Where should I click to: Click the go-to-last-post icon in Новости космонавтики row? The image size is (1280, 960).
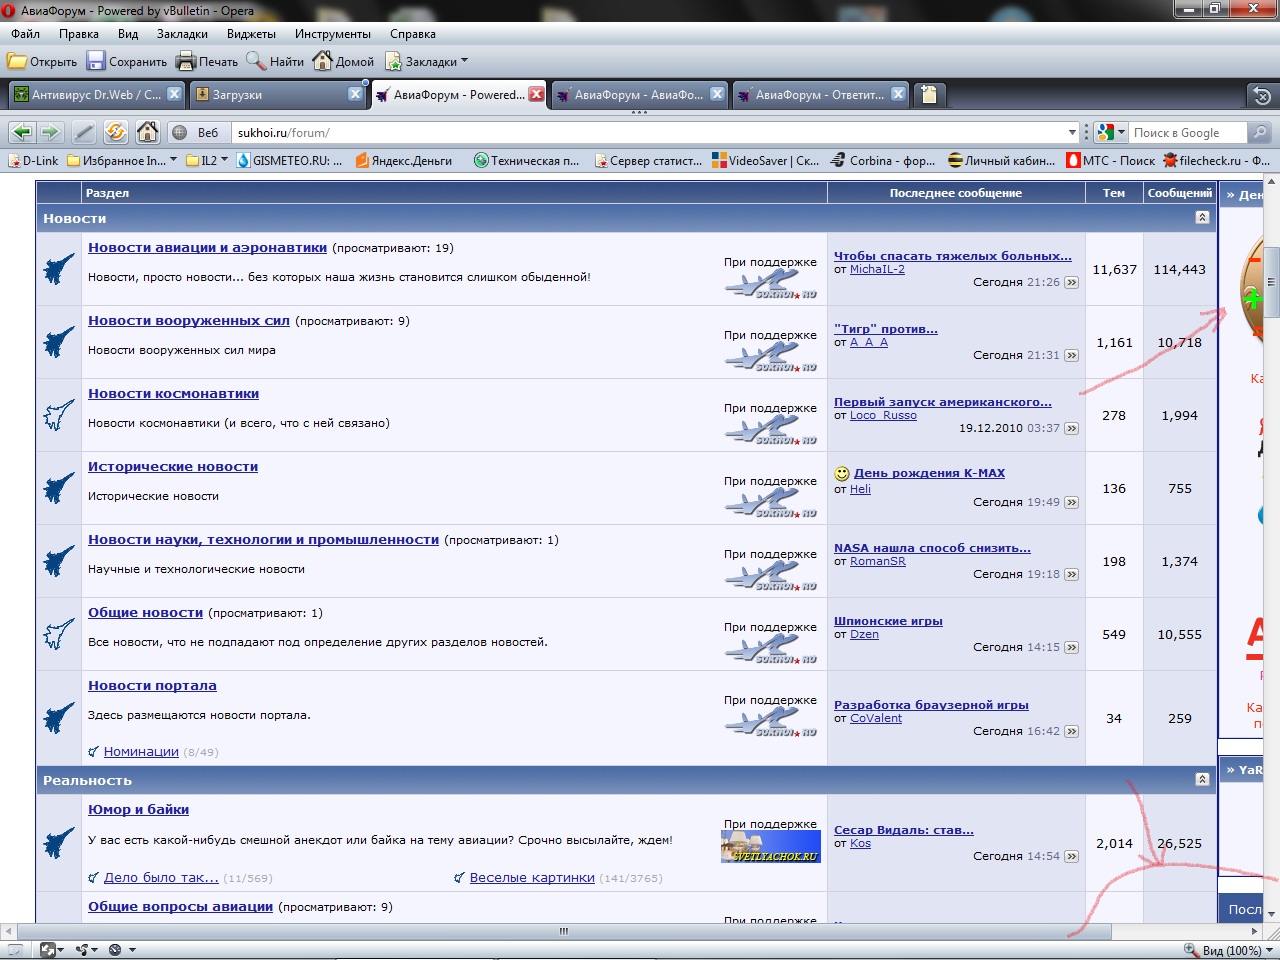tap(1072, 429)
